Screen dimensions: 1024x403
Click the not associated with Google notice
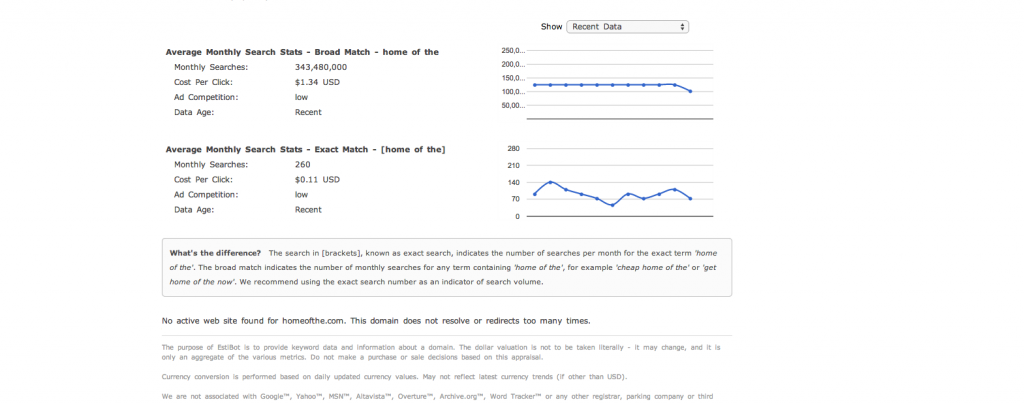[x=437, y=396]
